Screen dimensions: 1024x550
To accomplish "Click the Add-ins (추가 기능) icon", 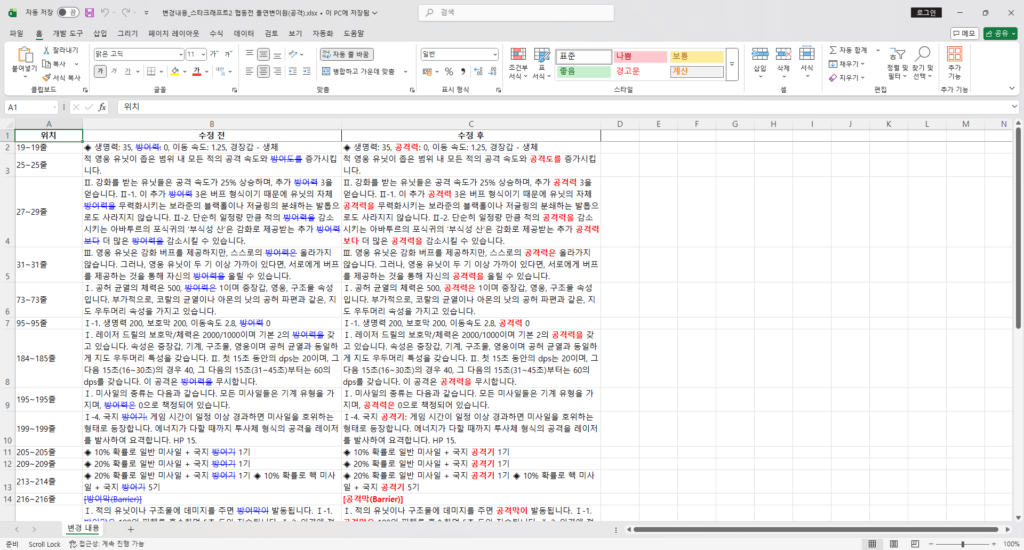I will [x=954, y=54].
